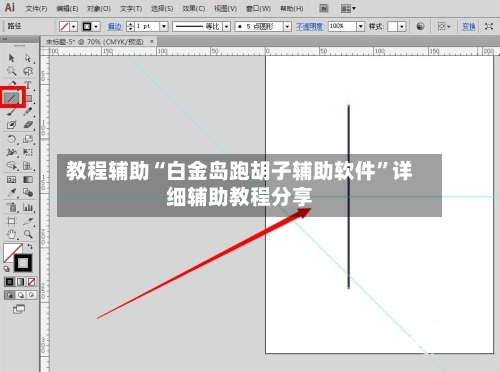Select the Rectangle tool

[29, 98]
